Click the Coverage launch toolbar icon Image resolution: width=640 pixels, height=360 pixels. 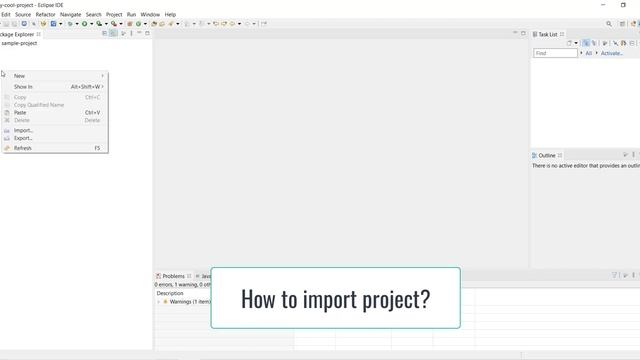tap(99, 24)
